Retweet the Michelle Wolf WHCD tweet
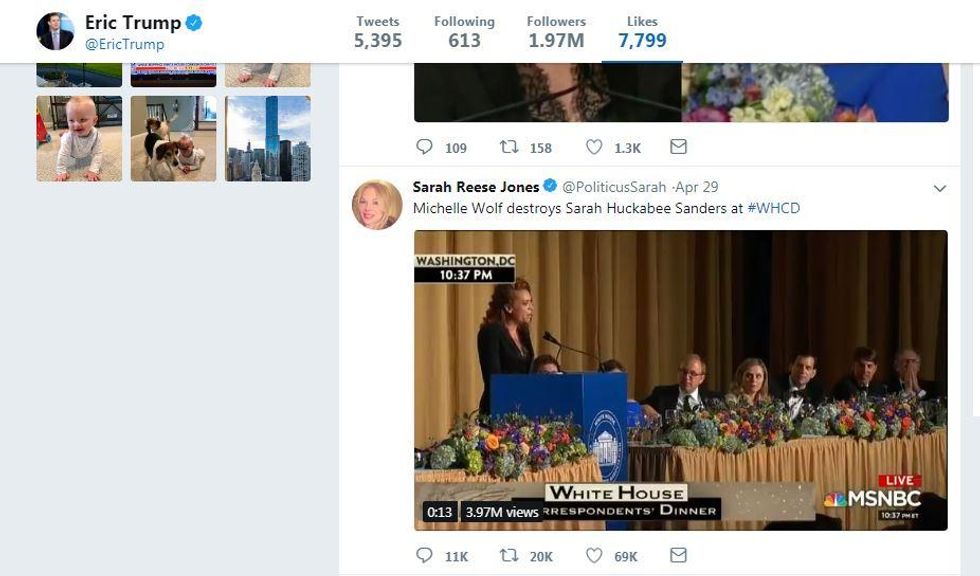 [509, 556]
